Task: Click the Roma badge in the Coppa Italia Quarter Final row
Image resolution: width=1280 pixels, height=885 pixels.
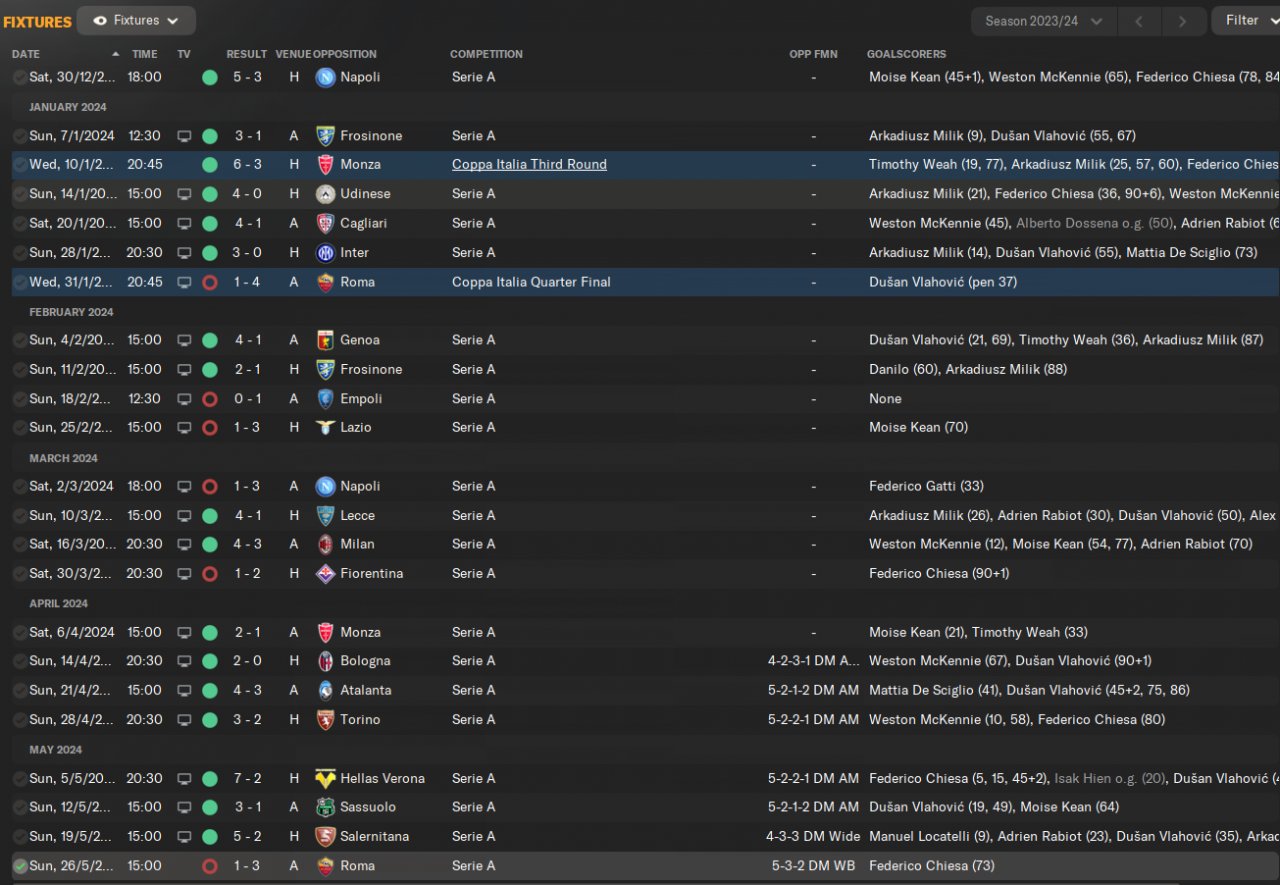Action: tap(325, 282)
